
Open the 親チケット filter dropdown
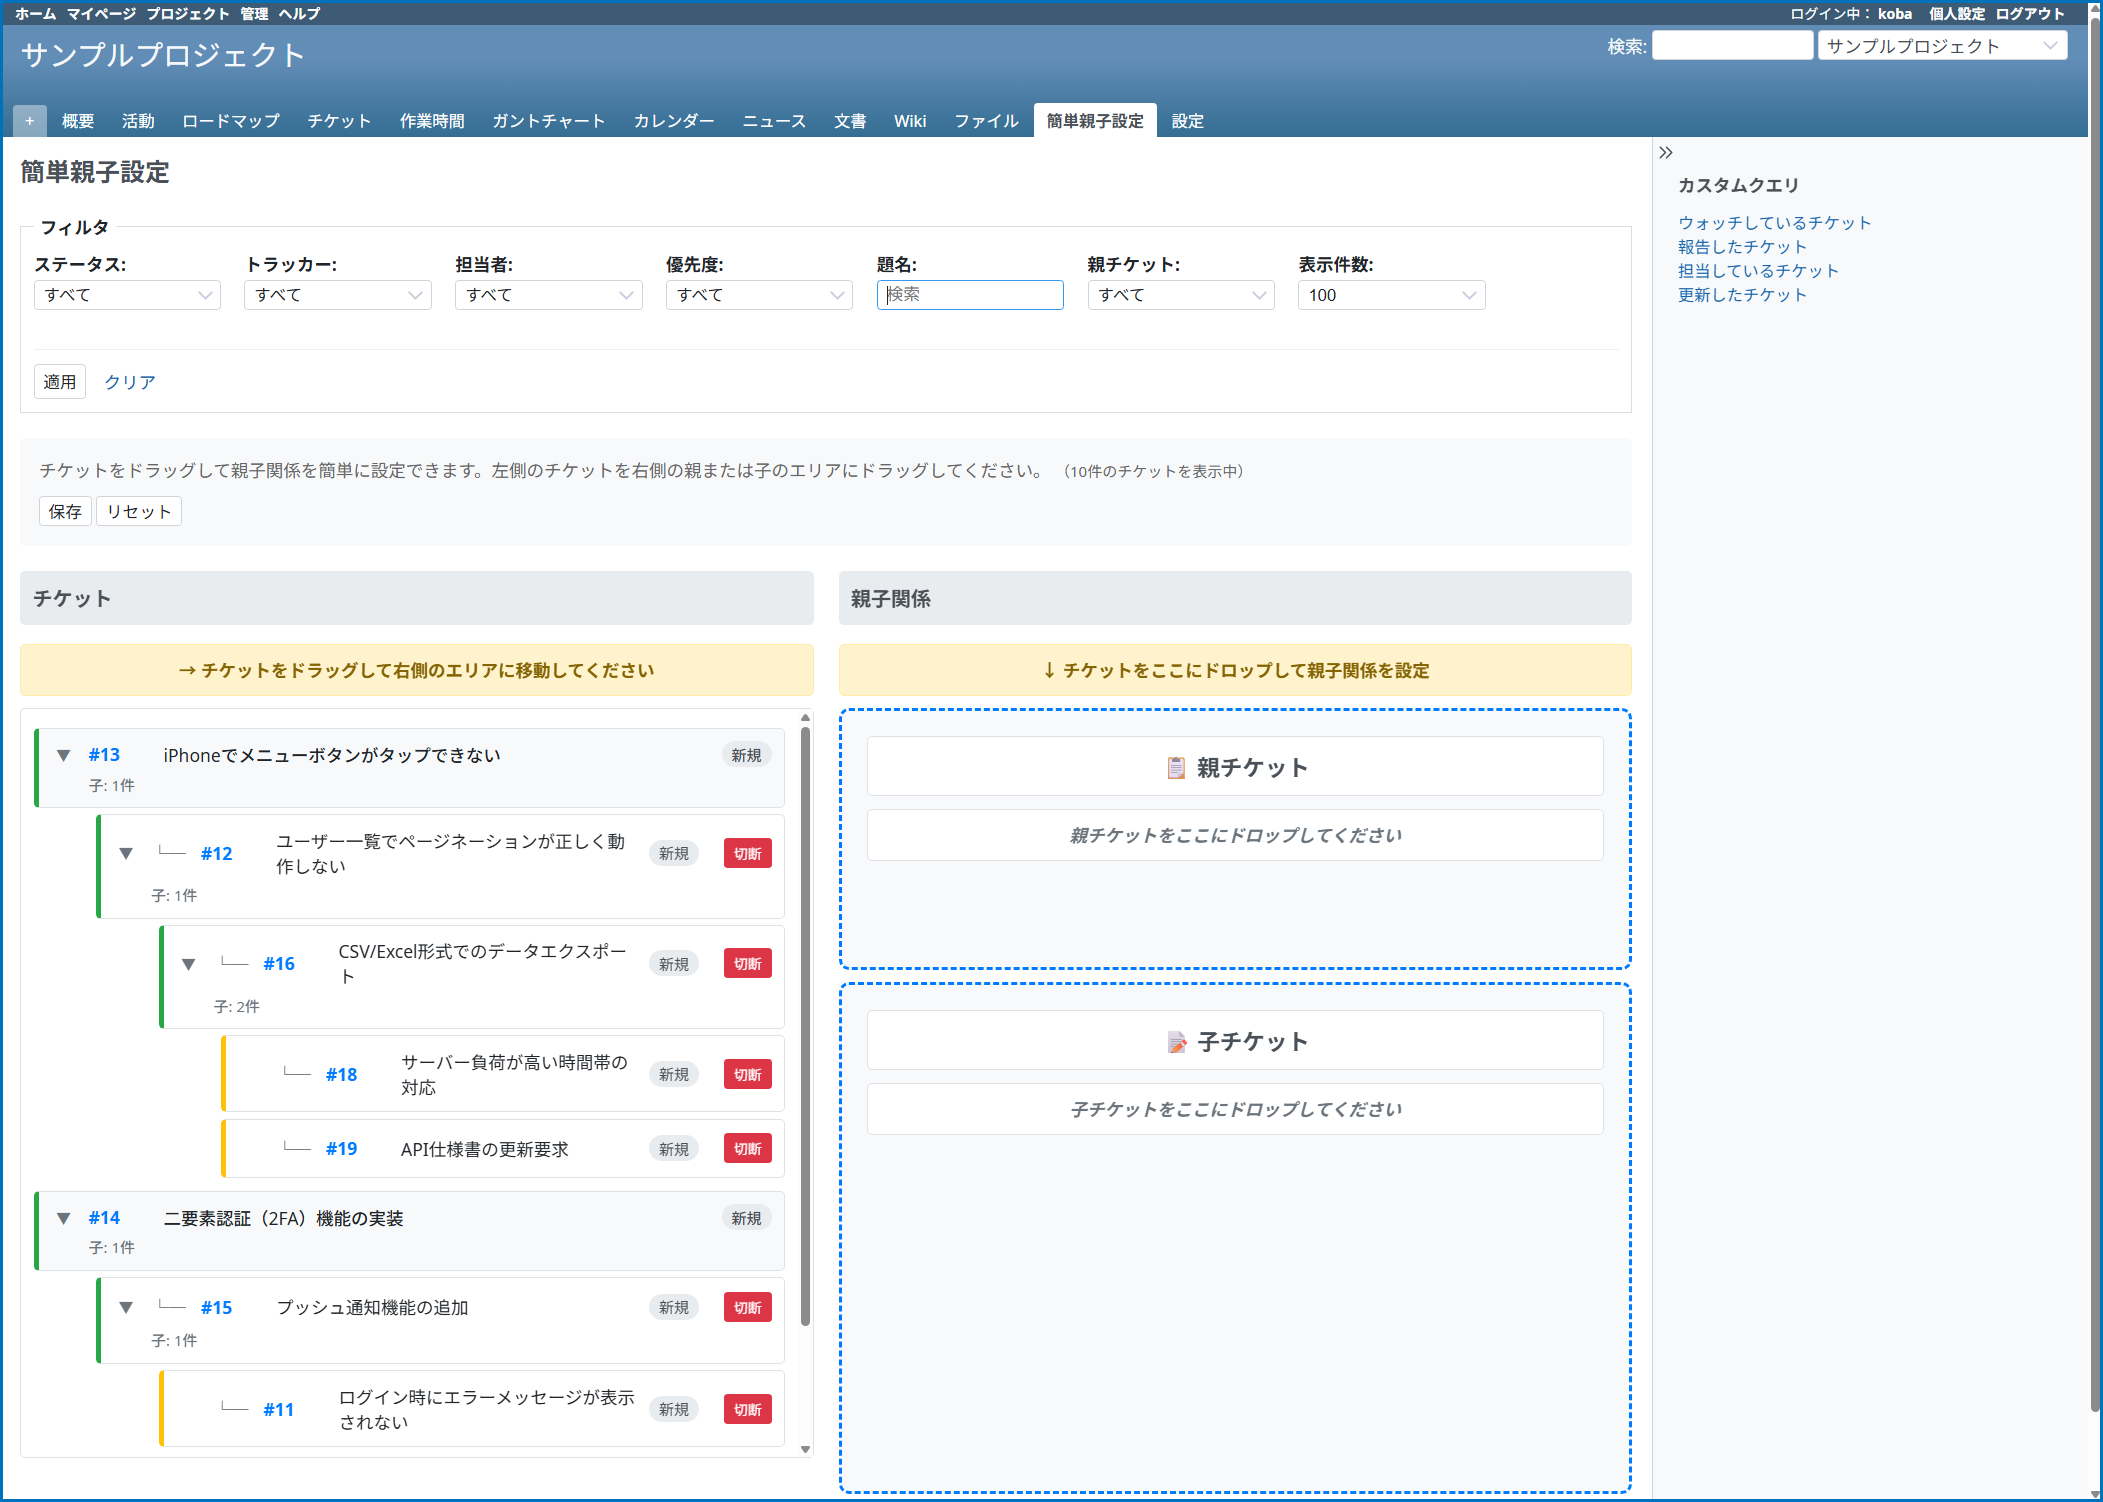(x=1180, y=295)
